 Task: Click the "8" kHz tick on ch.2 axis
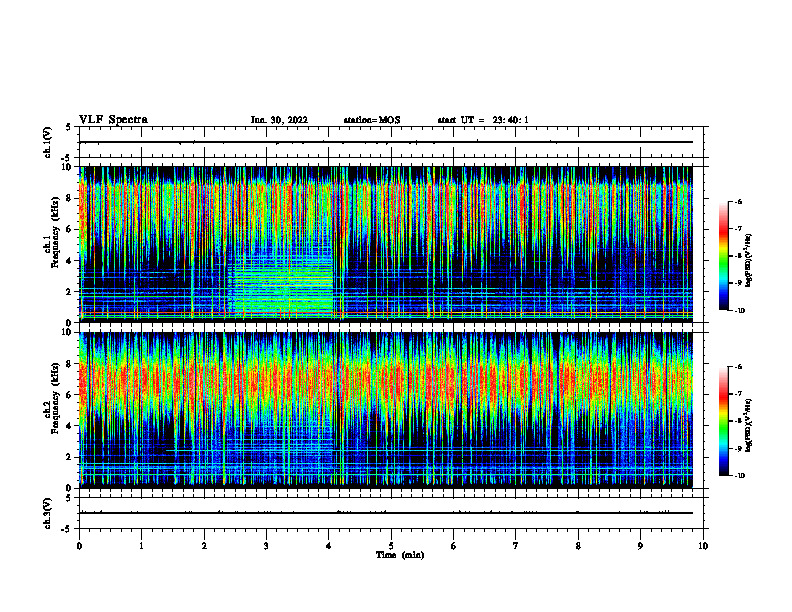[x=70, y=364]
